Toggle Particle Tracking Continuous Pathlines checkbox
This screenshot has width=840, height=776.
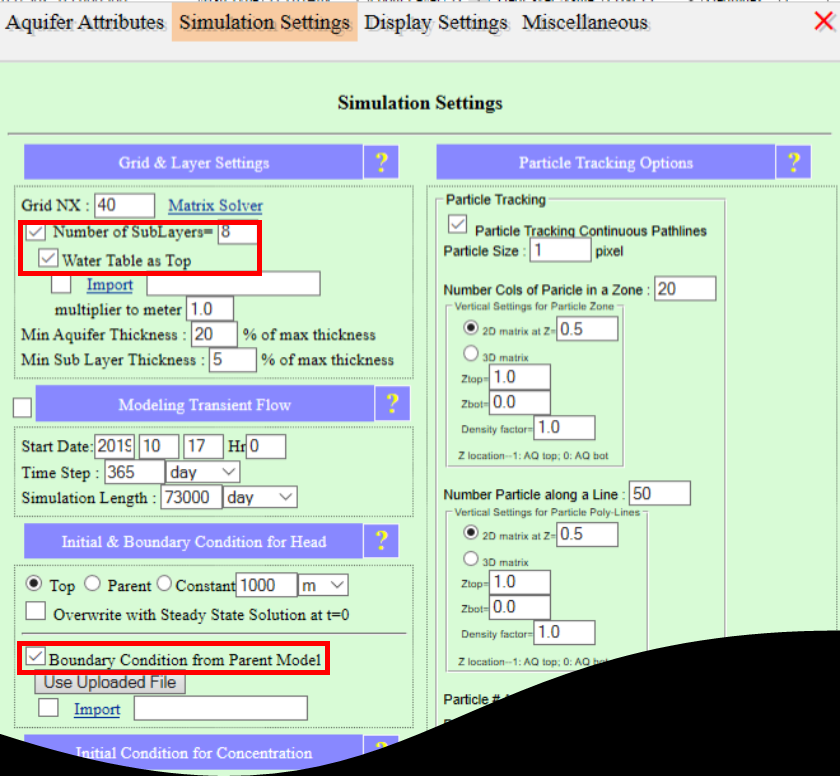pos(458,224)
